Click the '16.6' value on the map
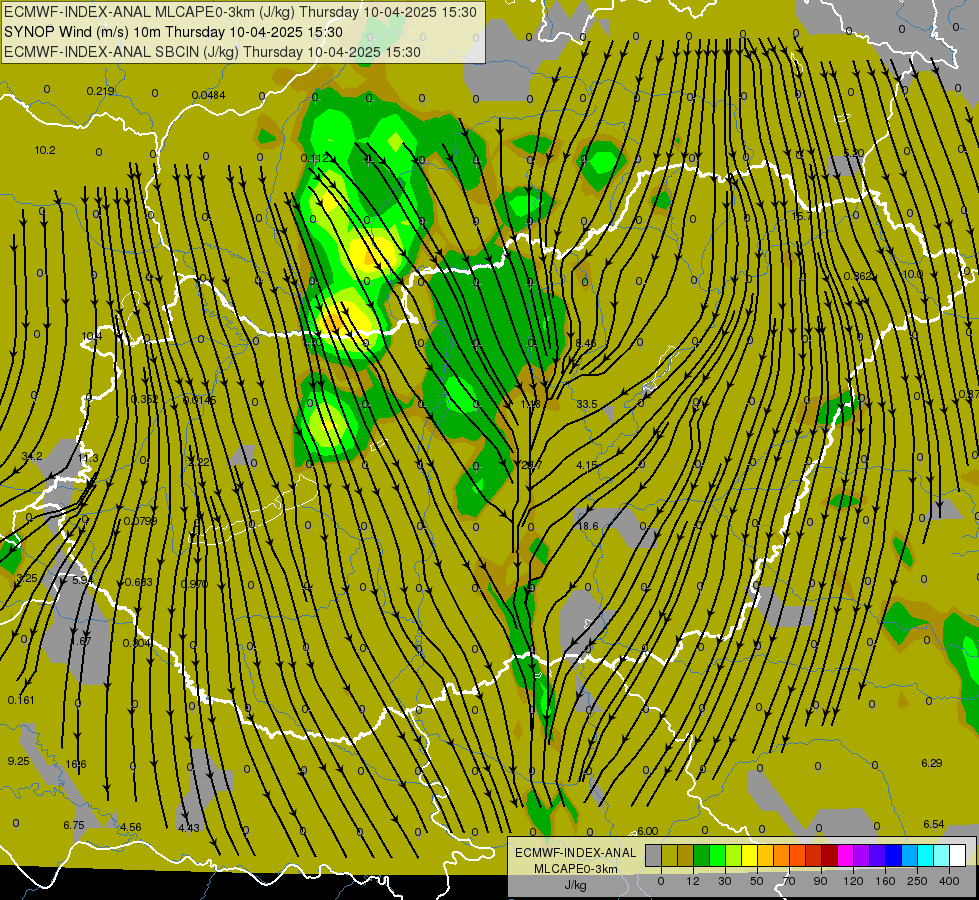This screenshot has width=979, height=900. point(76,764)
